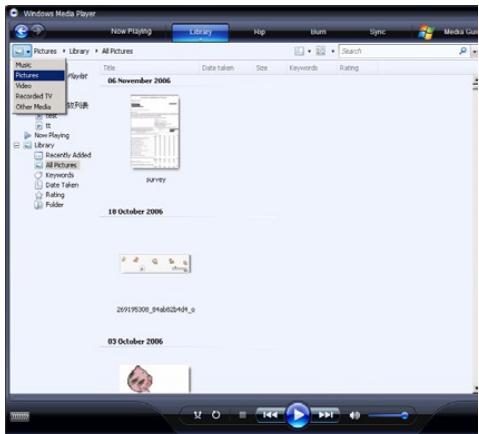Viewport: 479px width, 434px height.
Task: Click the large round Play button
Action: pyautogui.click(x=298, y=415)
